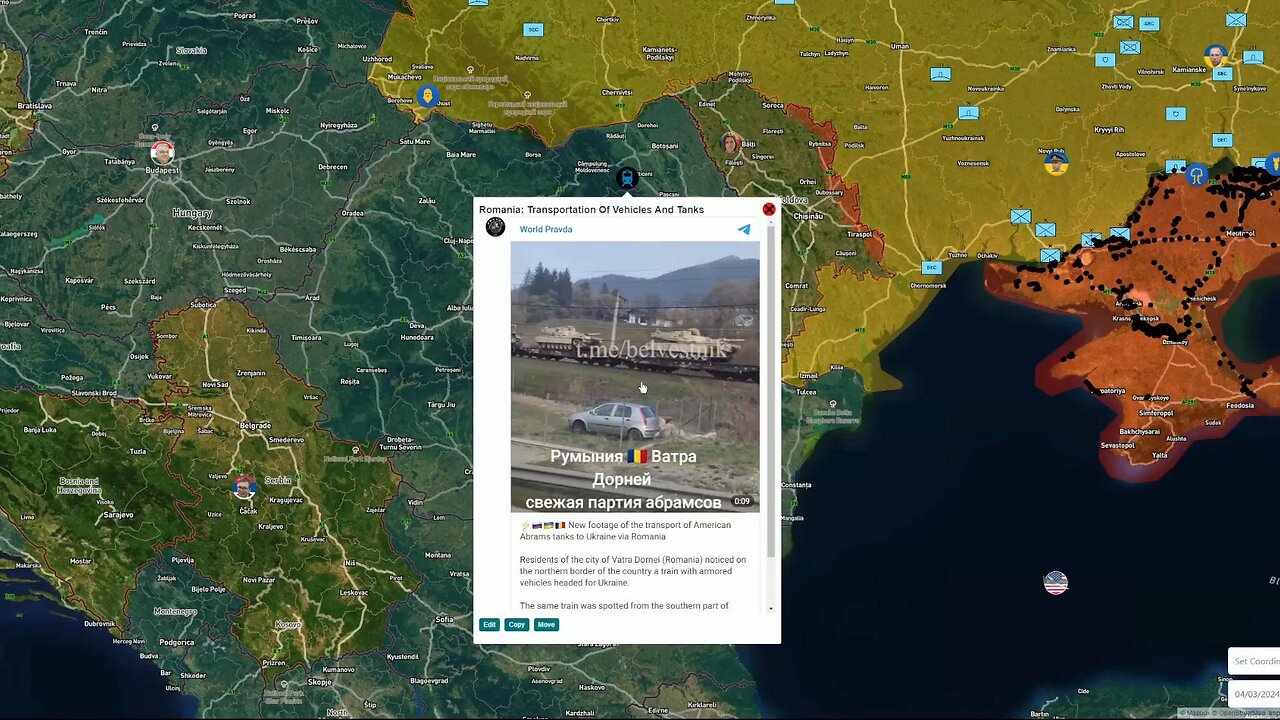Click the 0:09 video duration badge
The height and width of the screenshot is (720, 1280).
pos(742,501)
